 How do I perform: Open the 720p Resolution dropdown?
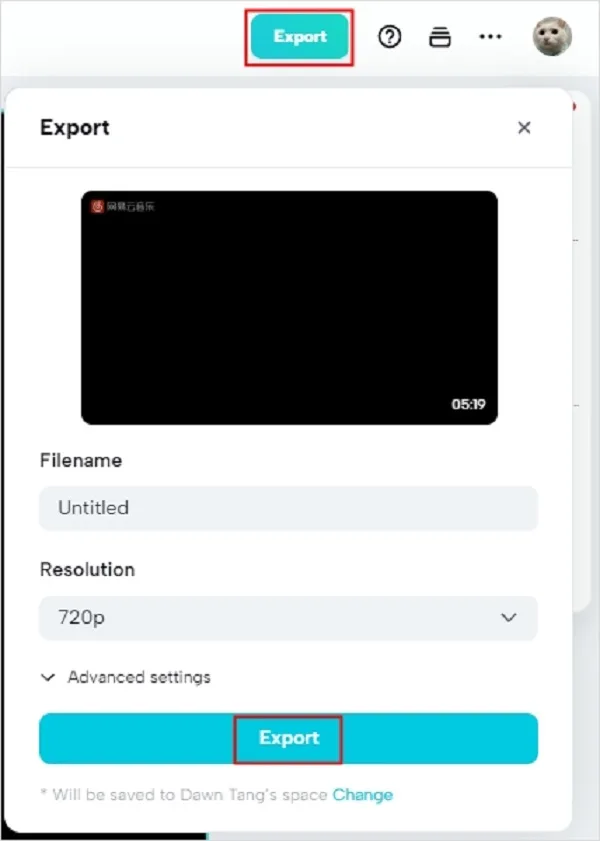coord(288,618)
